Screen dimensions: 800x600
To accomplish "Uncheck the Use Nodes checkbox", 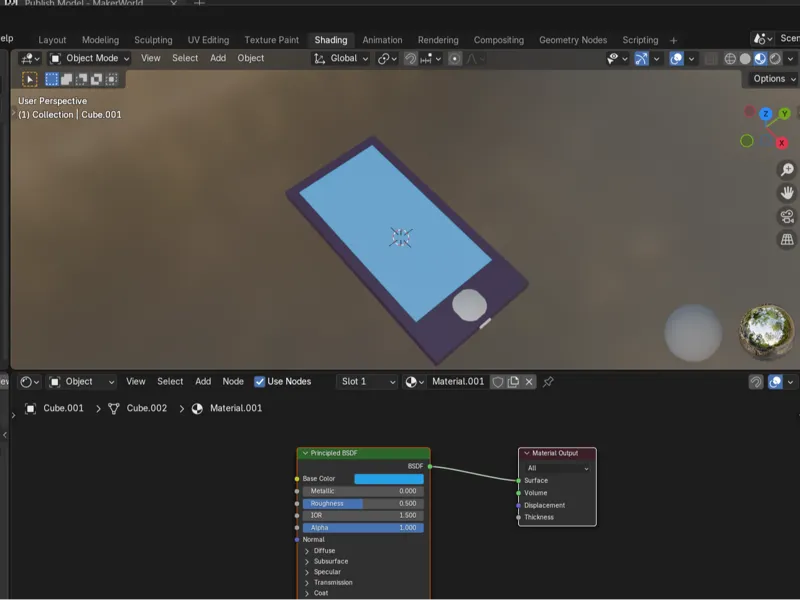I will tap(259, 382).
